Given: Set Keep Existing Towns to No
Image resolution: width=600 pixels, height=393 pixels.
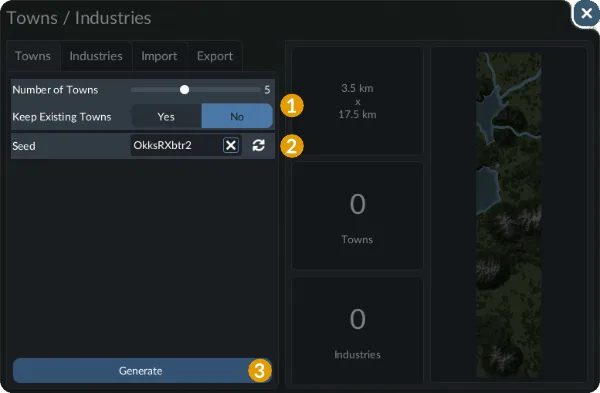Looking at the screenshot, I should 237,117.
